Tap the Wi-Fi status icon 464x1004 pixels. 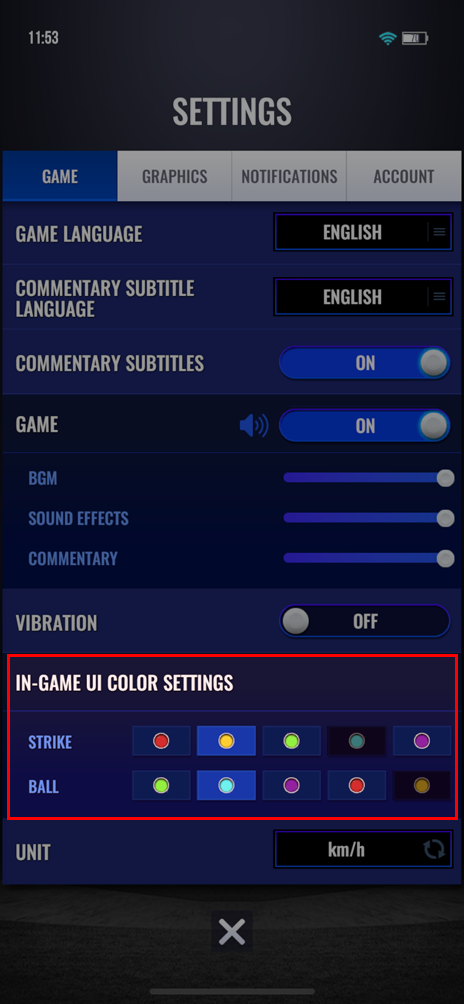click(387, 38)
